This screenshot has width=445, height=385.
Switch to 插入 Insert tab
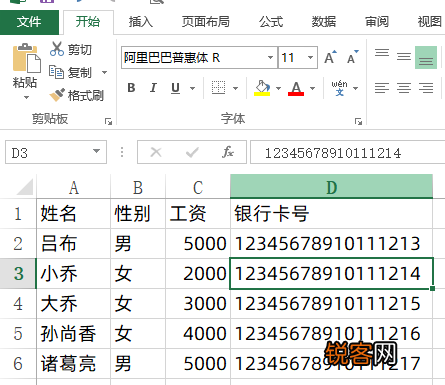point(141,22)
